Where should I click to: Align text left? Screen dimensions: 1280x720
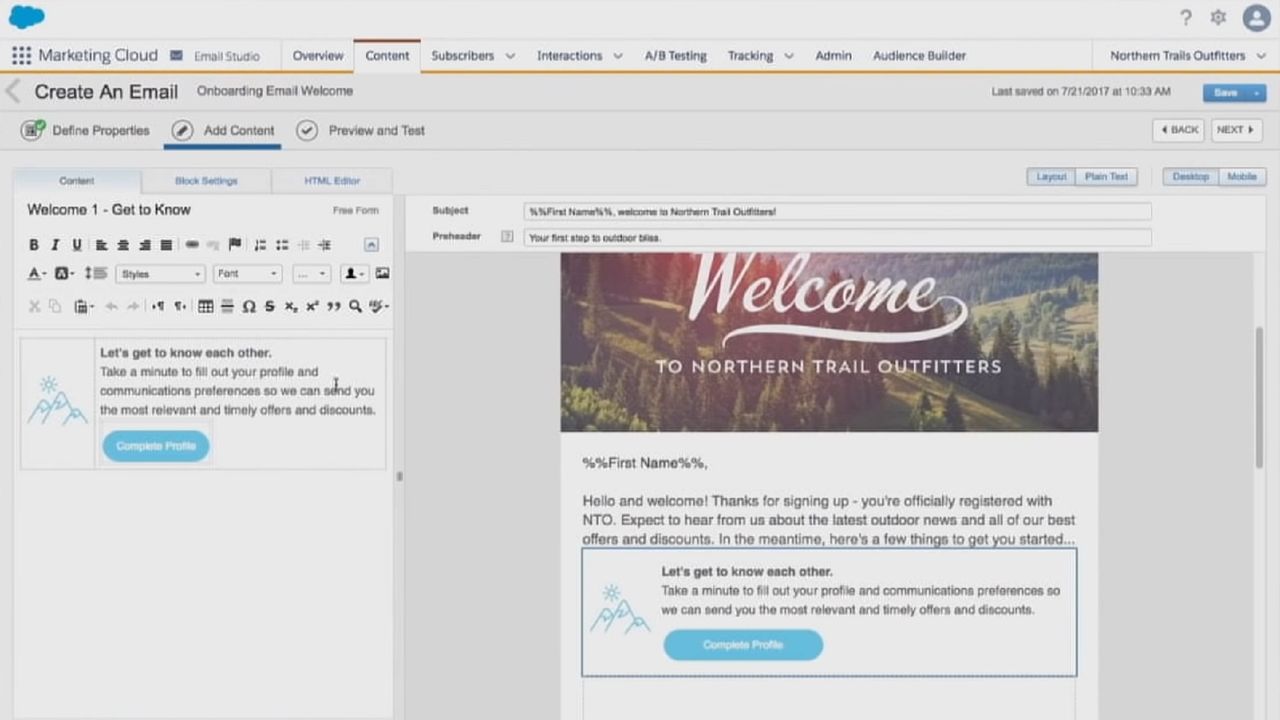point(101,245)
